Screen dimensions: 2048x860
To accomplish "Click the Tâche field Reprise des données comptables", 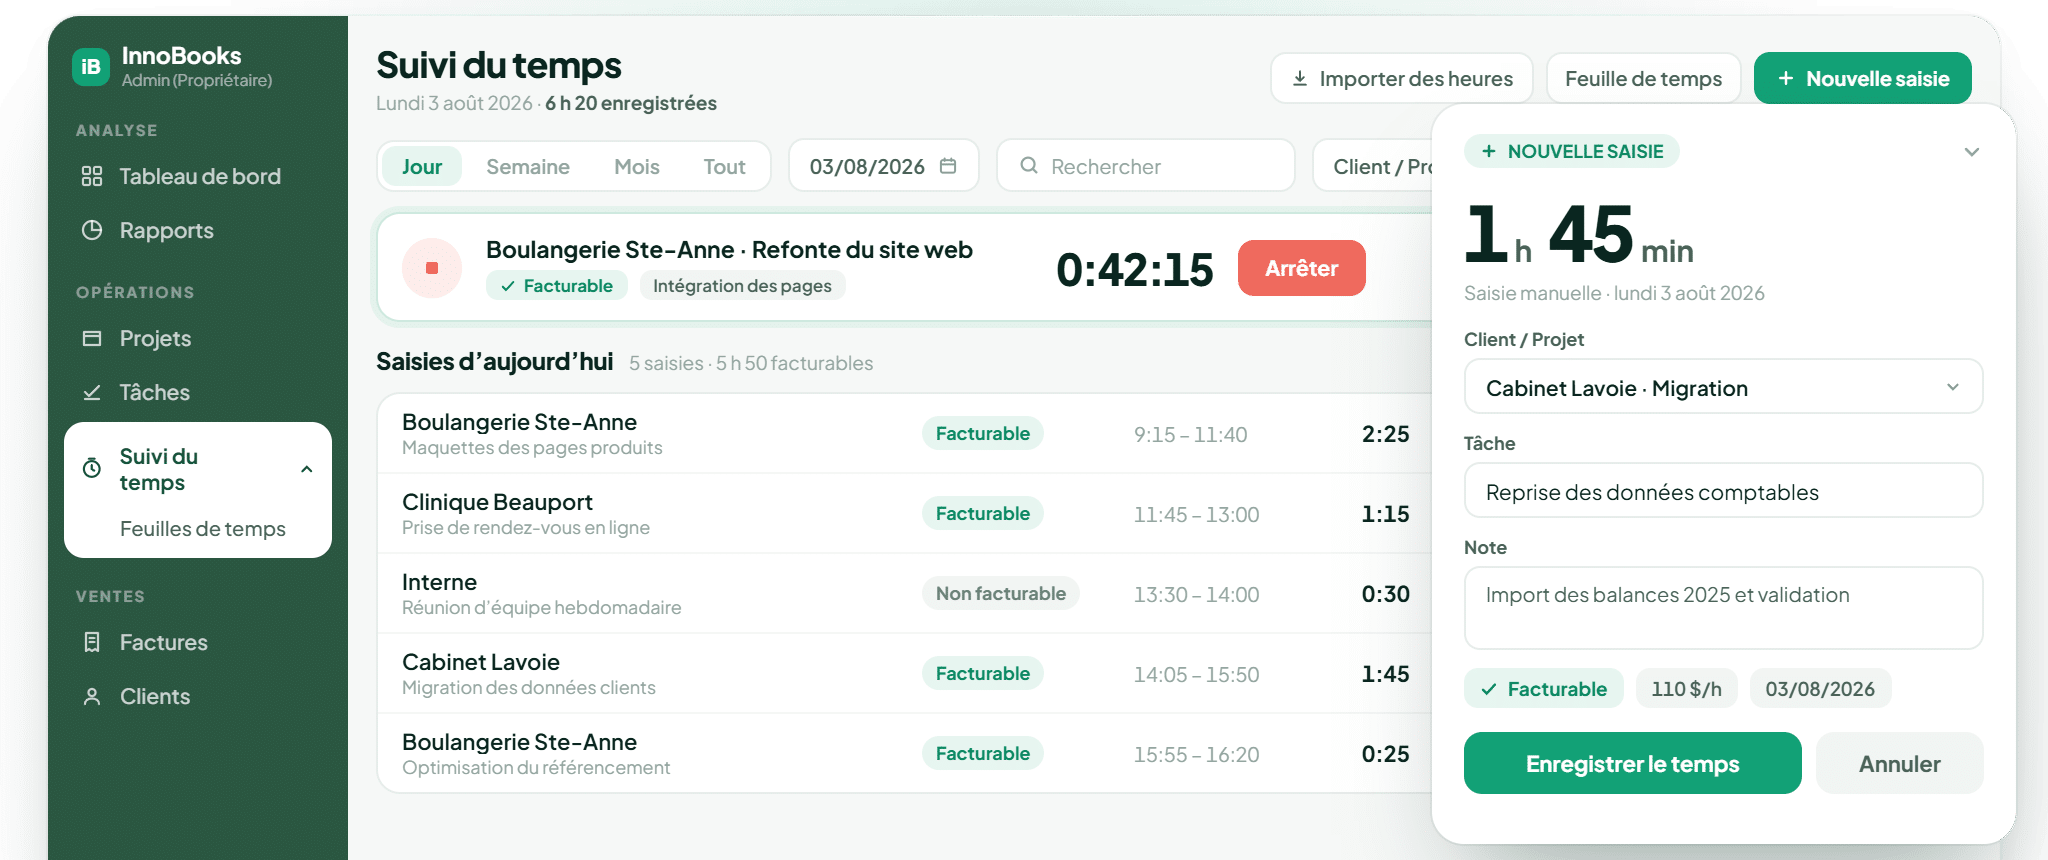I will pos(1723,491).
